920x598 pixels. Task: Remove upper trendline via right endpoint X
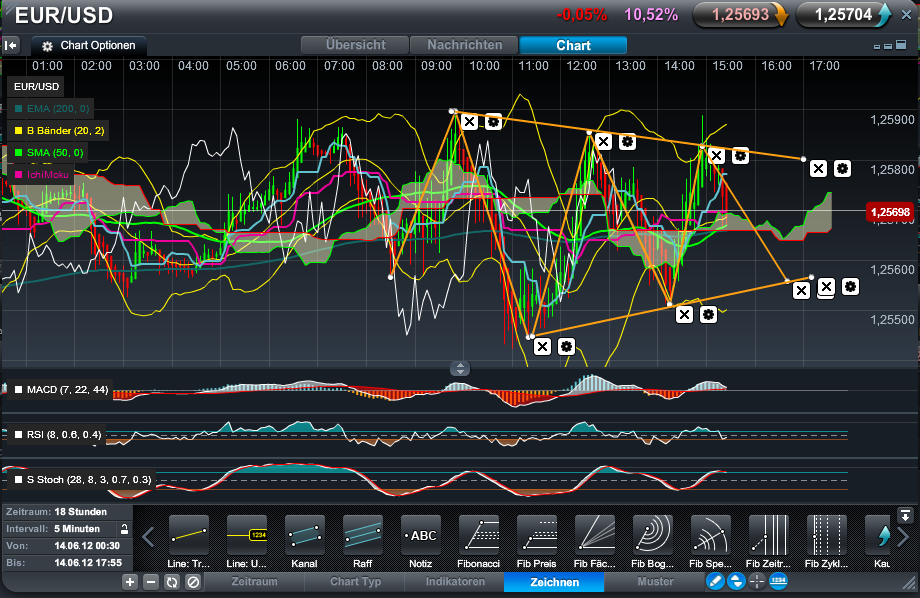click(818, 169)
